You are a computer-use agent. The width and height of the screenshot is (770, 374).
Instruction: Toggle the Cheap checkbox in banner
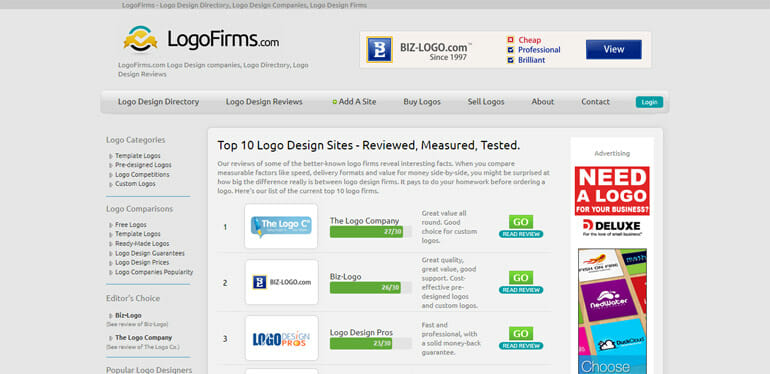510,40
